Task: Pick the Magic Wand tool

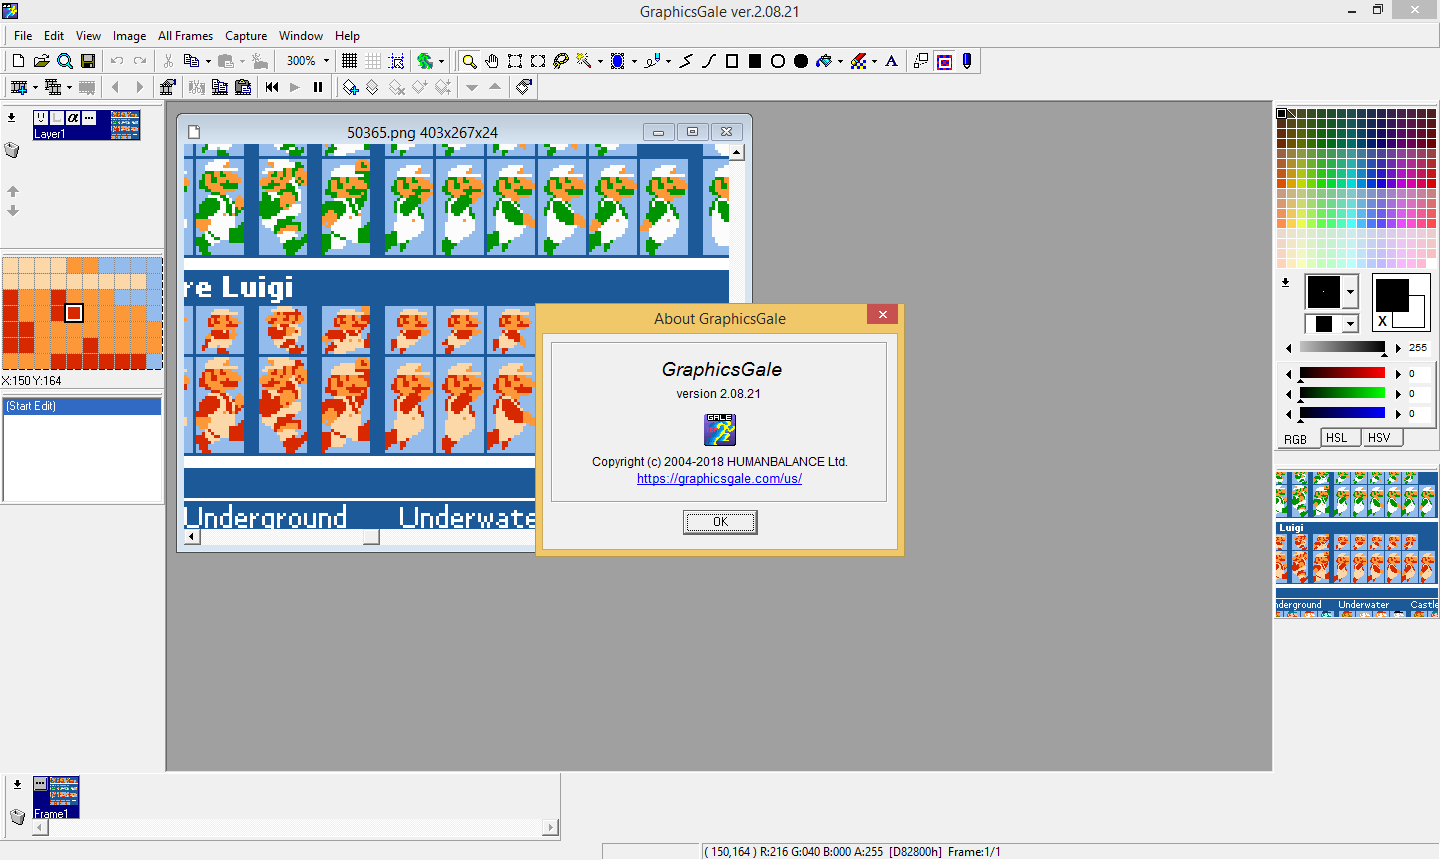Action: coord(584,61)
